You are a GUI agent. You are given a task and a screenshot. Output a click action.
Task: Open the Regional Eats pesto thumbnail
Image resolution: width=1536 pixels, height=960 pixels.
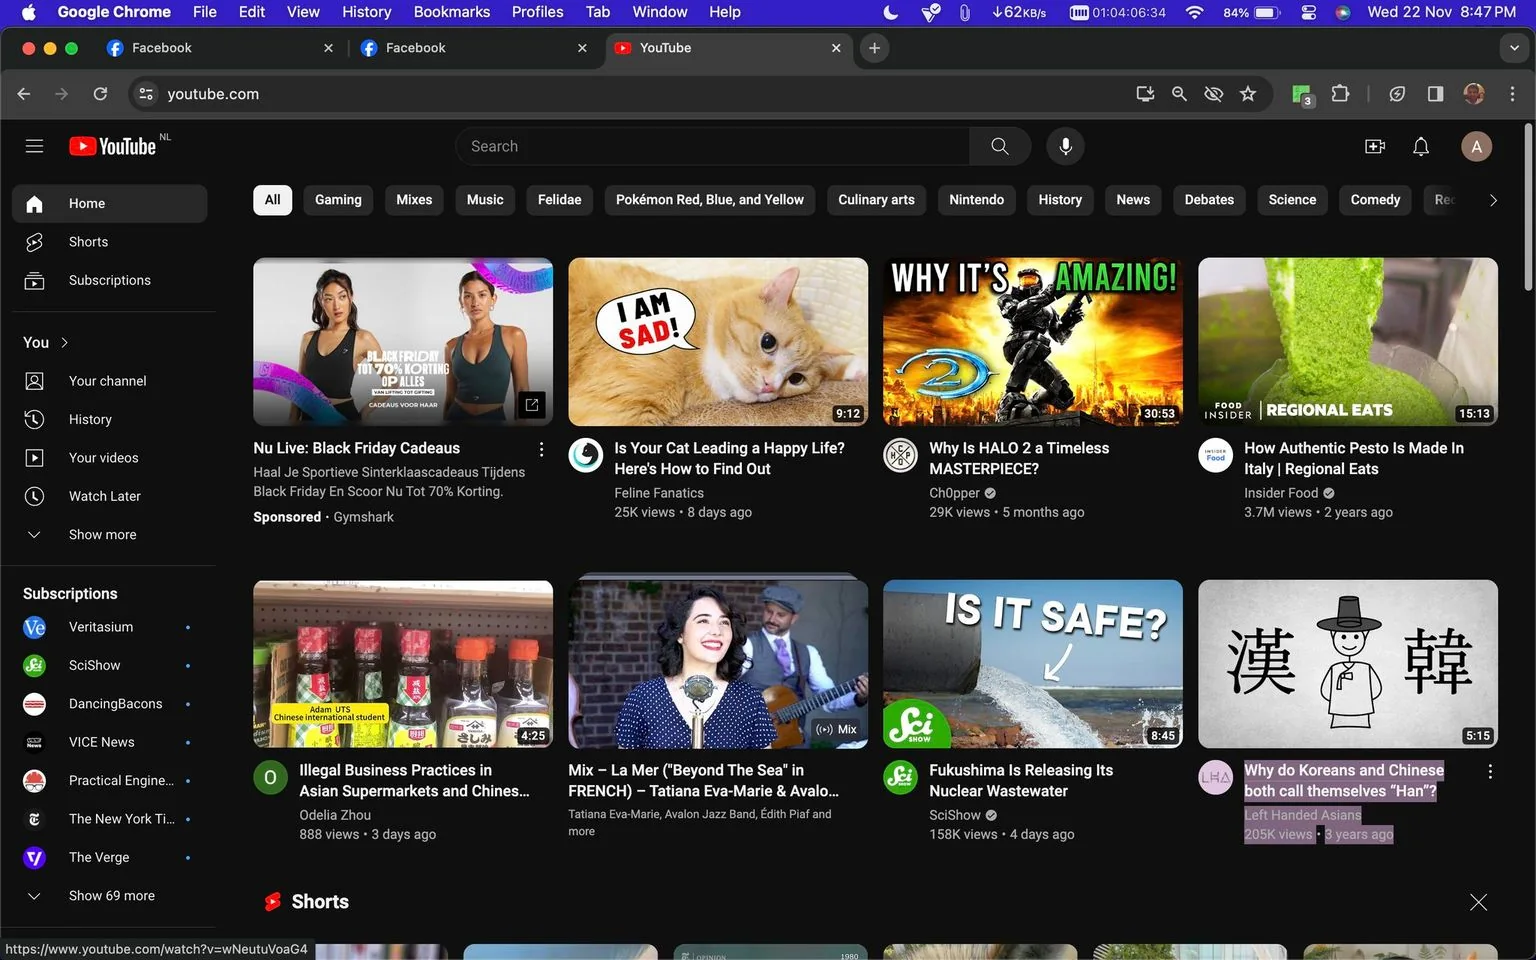pos(1348,342)
